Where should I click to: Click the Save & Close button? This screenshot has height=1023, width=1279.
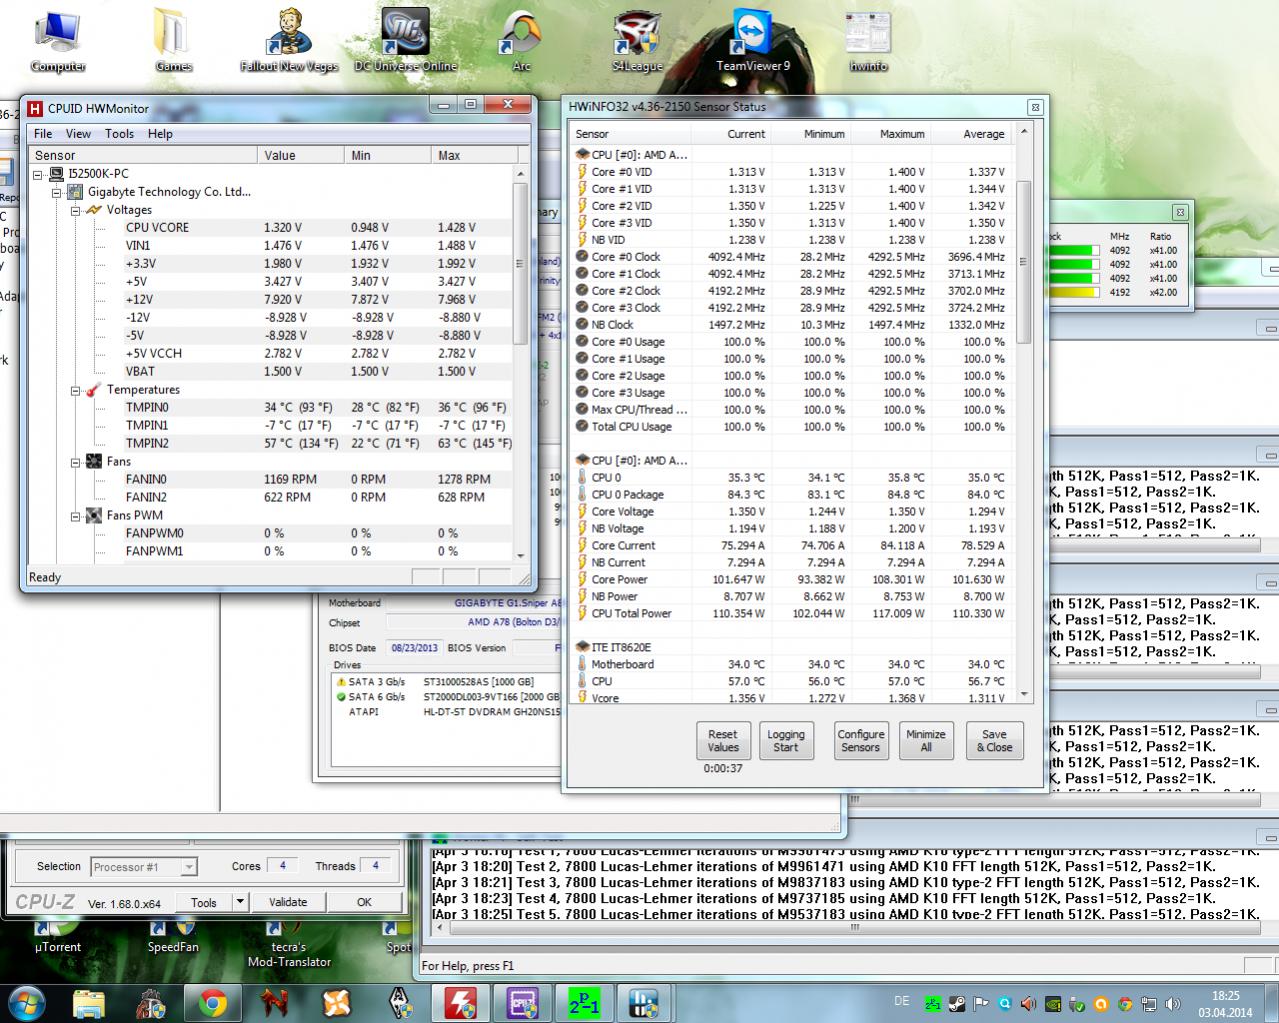(994, 740)
